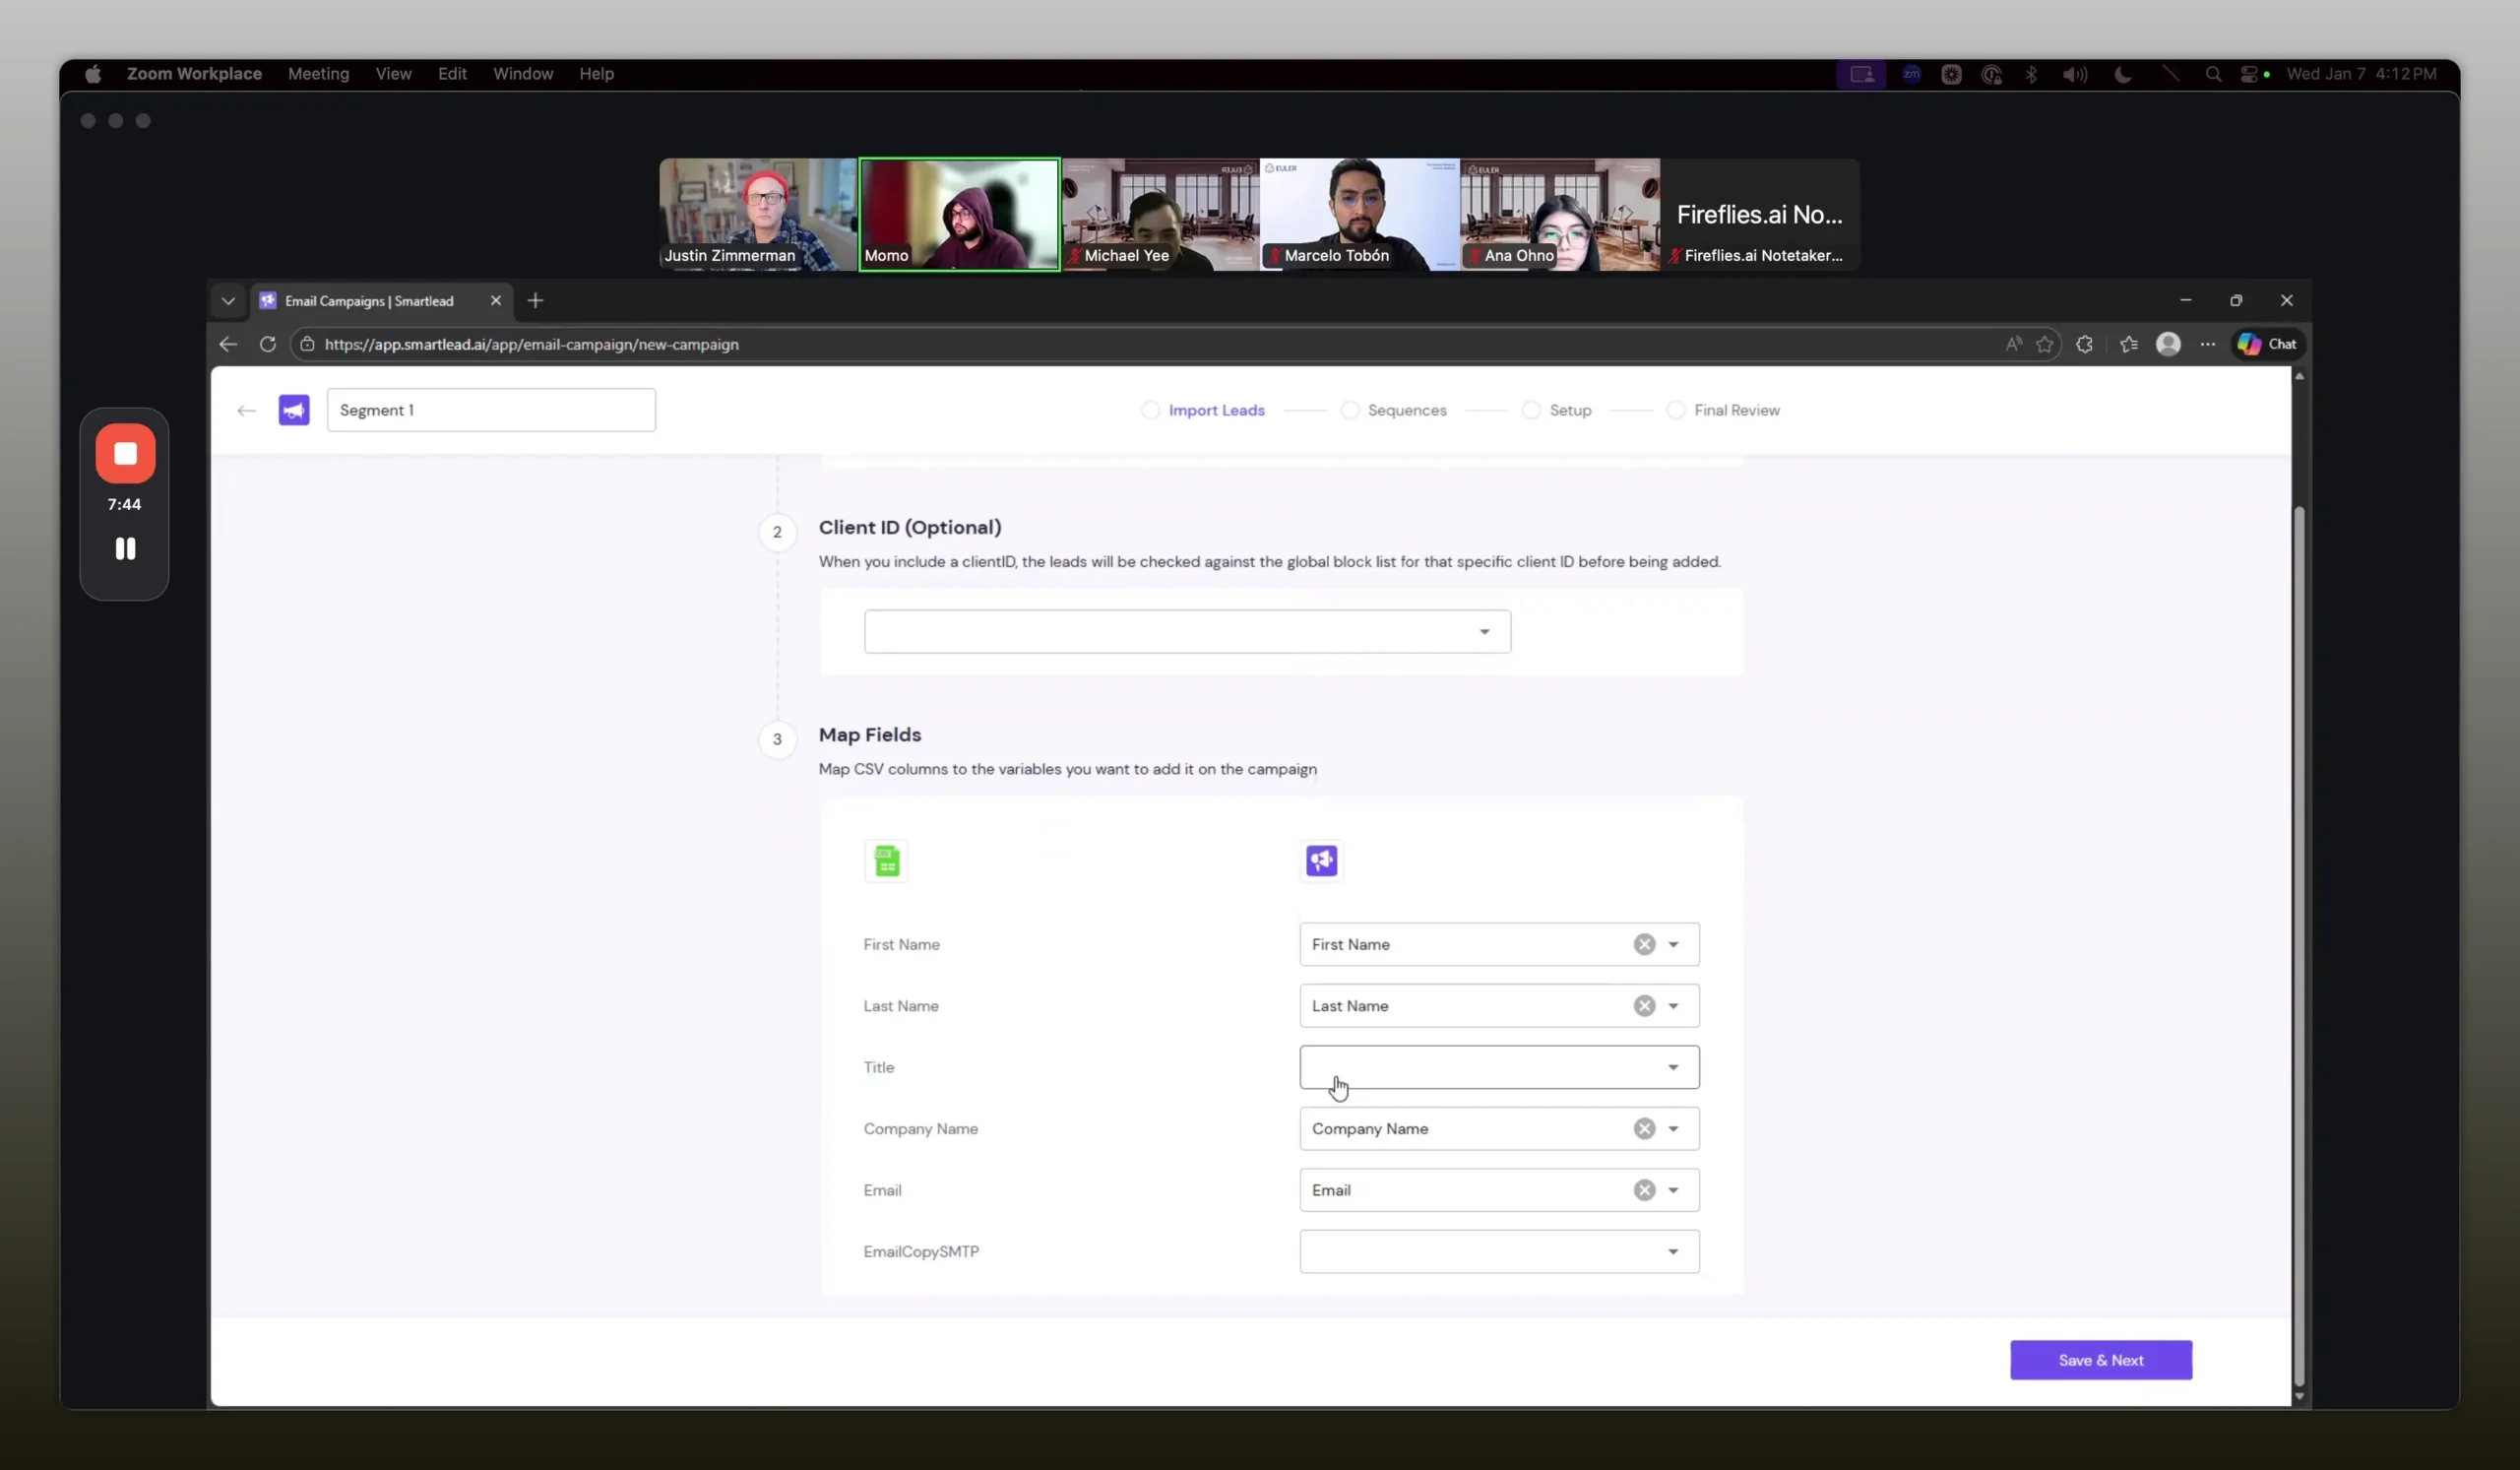Click the Segment 1 campaign name field

coord(490,410)
